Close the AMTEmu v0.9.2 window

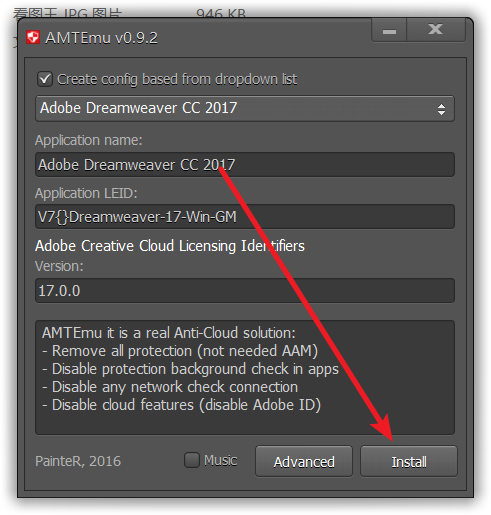tap(436, 30)
